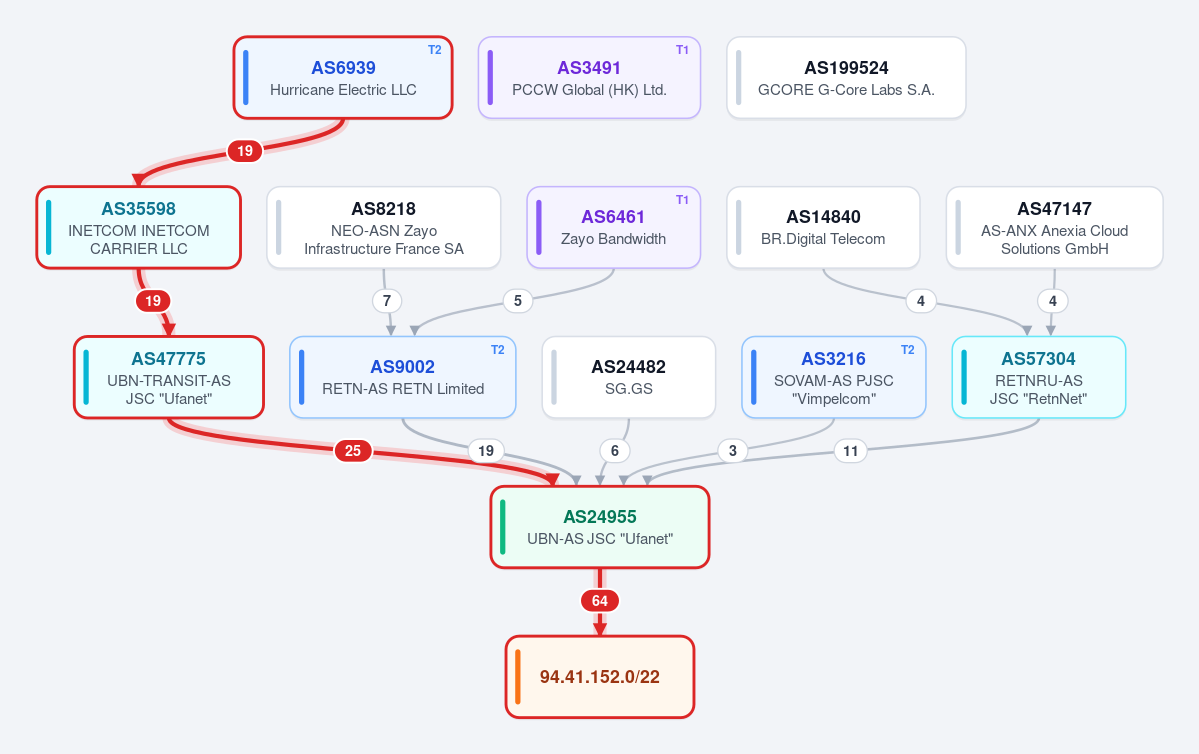
Task: Click the T2 badge on AS6939
Action: click(x=434, y=50)
